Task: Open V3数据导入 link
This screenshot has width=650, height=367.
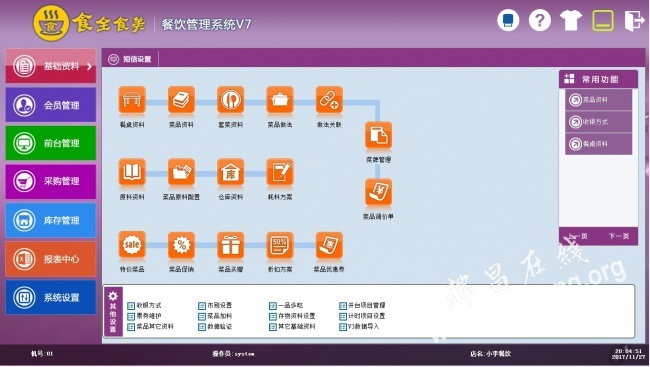Action: coord(359,327)
